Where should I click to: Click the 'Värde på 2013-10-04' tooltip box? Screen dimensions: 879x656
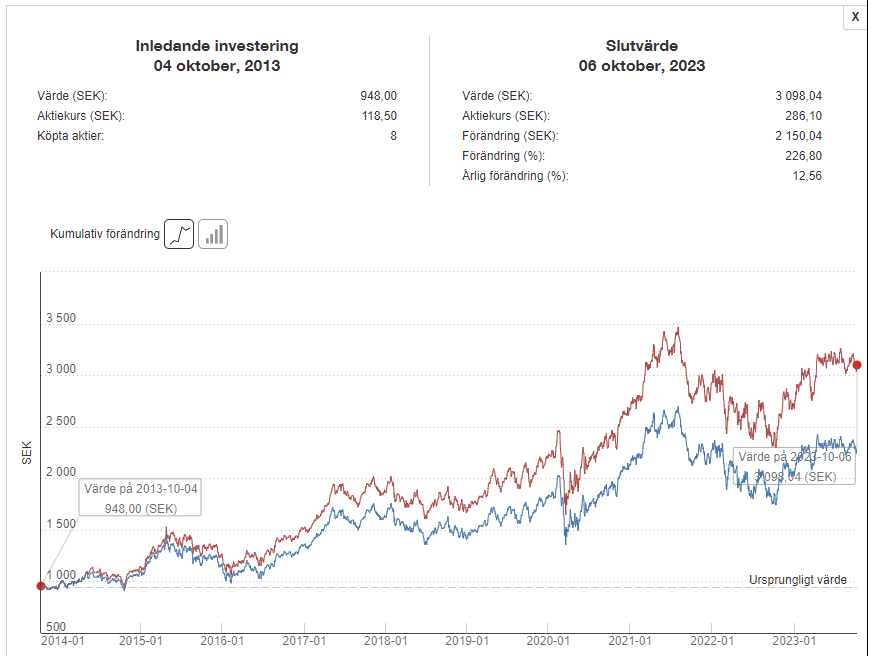coord(140,497)
